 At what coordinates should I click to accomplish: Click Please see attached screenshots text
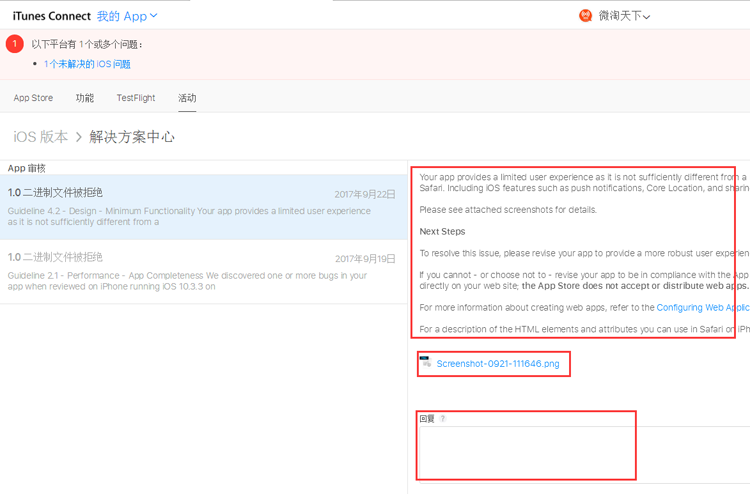[x=508, y=209]
